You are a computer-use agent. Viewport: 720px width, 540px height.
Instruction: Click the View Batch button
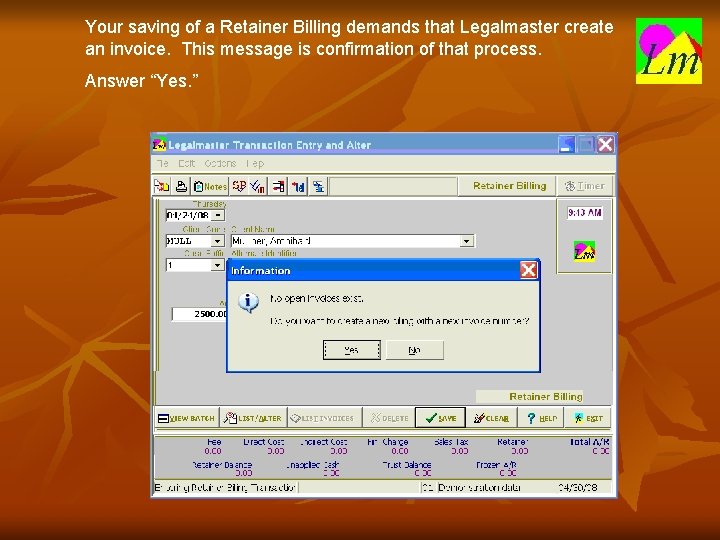186,418
